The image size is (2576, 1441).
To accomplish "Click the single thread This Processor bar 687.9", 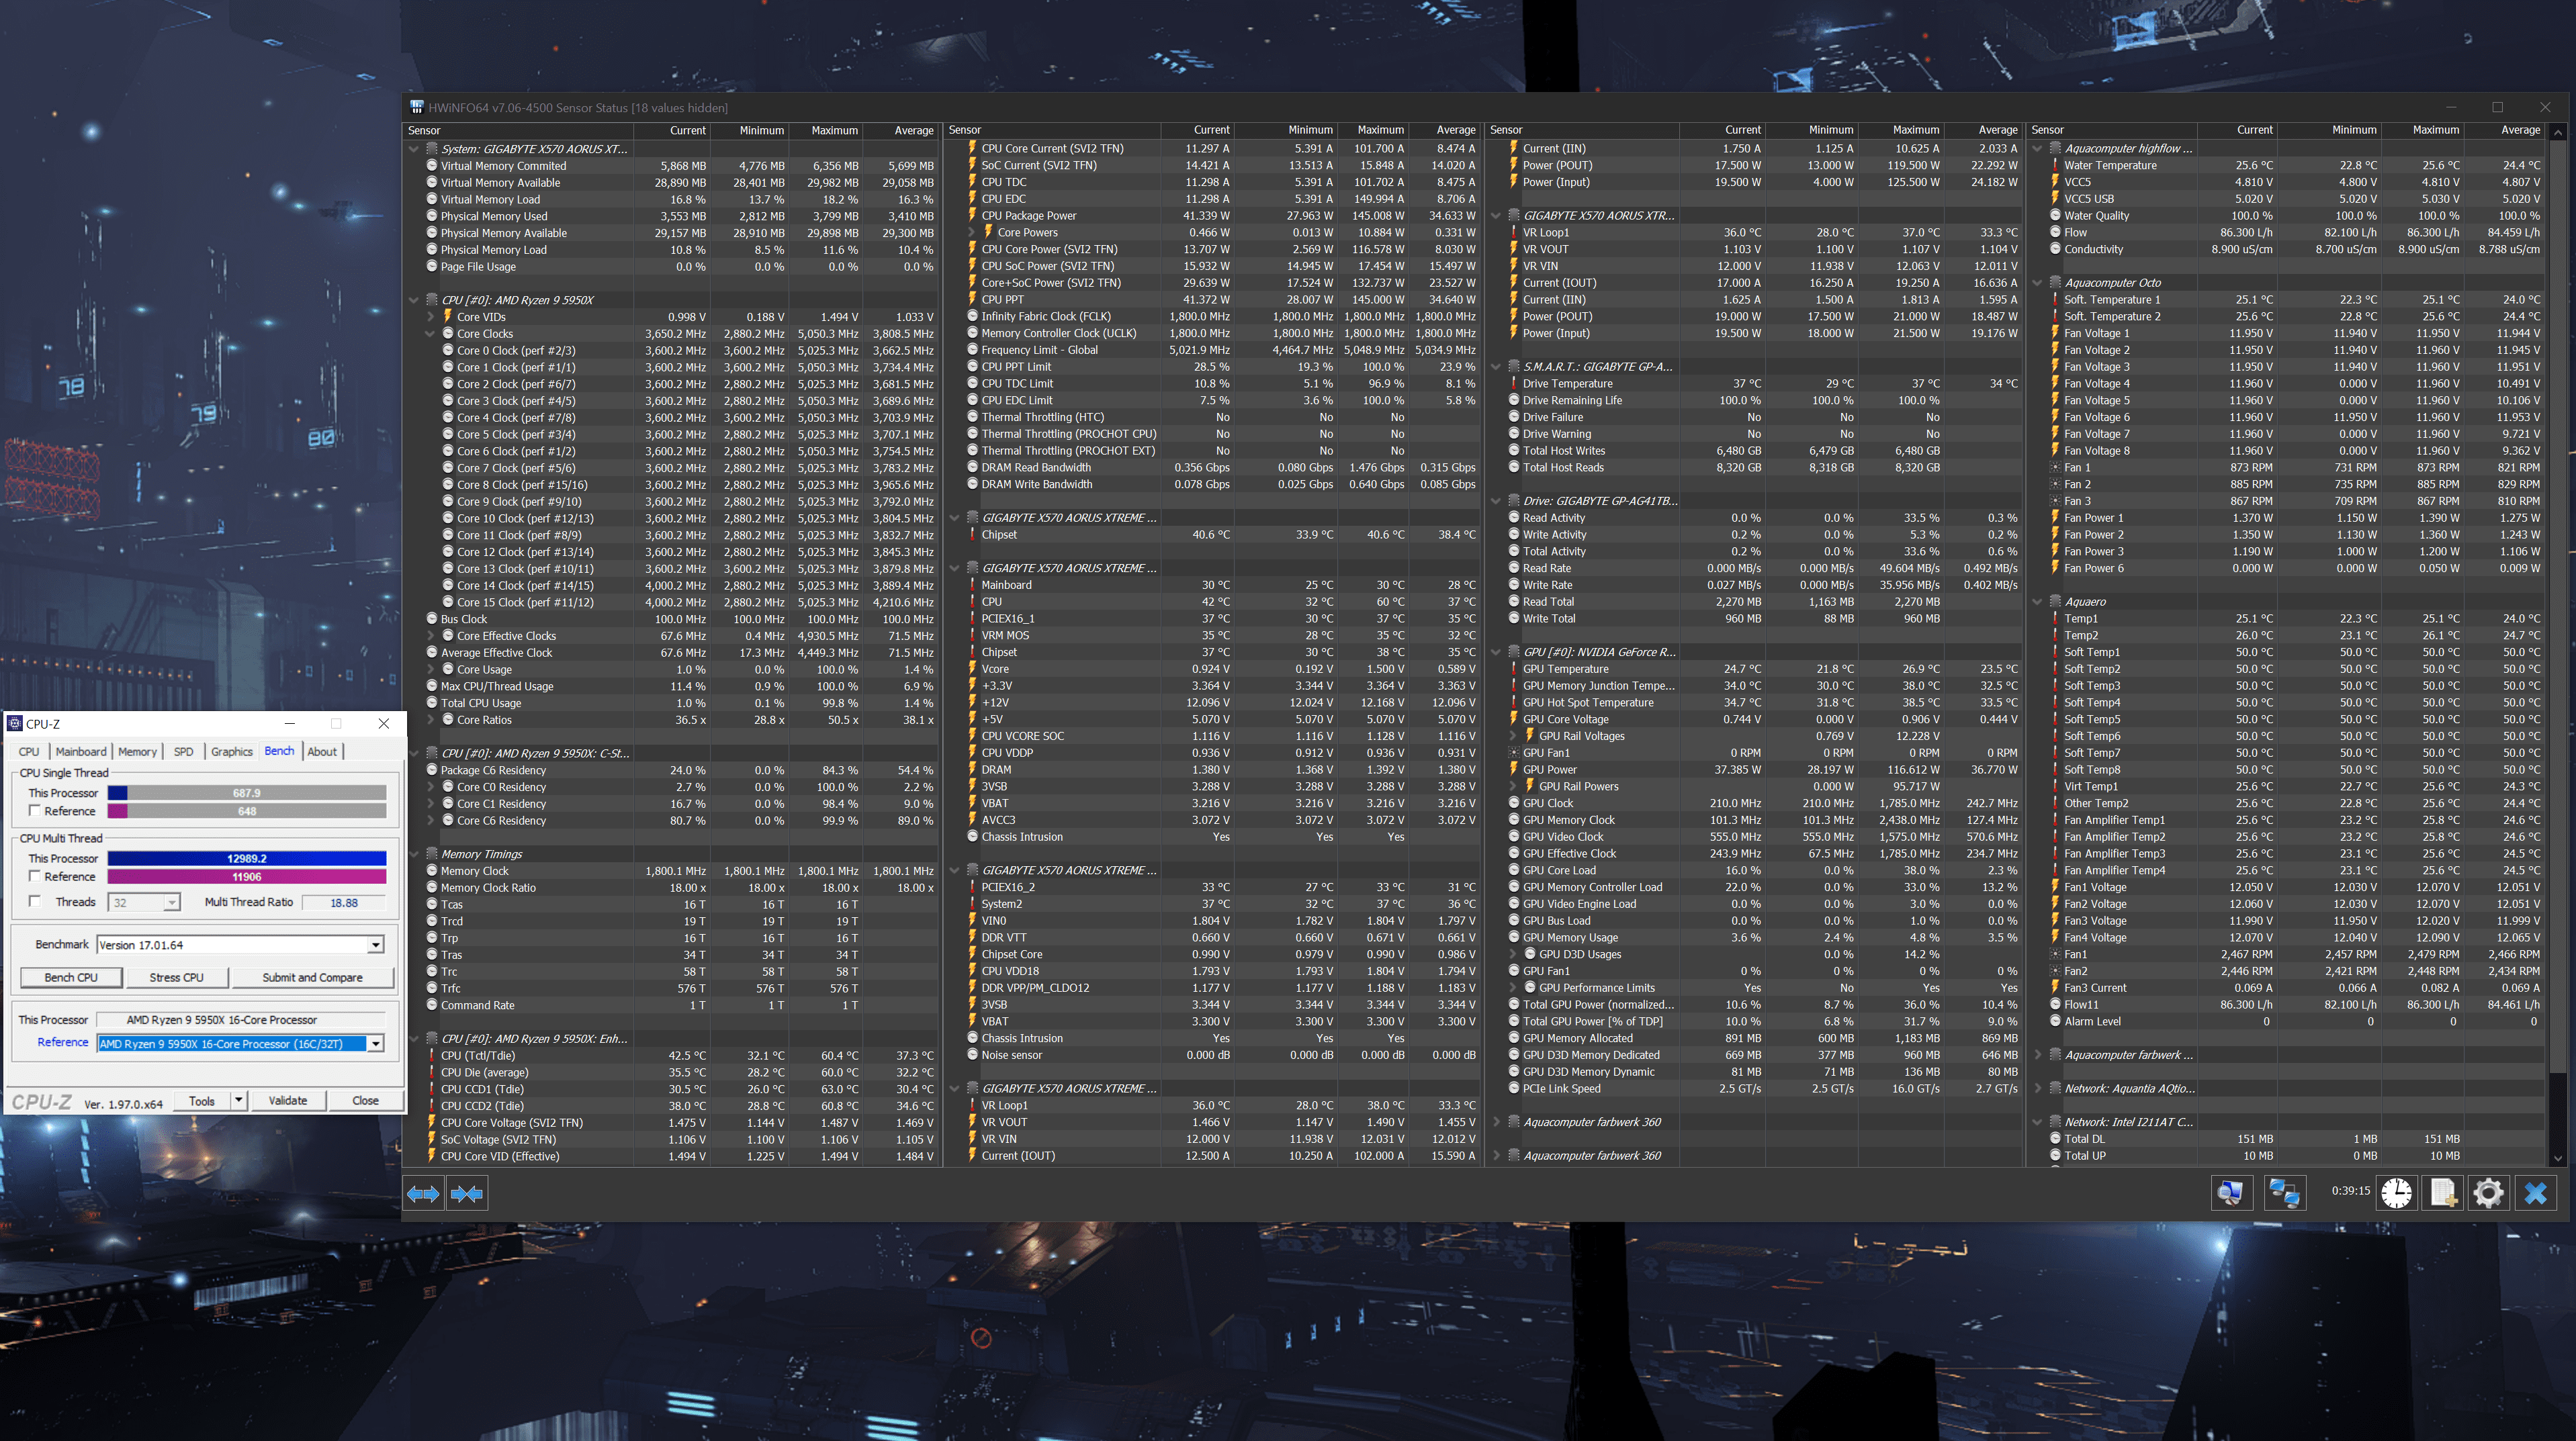I will [247, 793].
